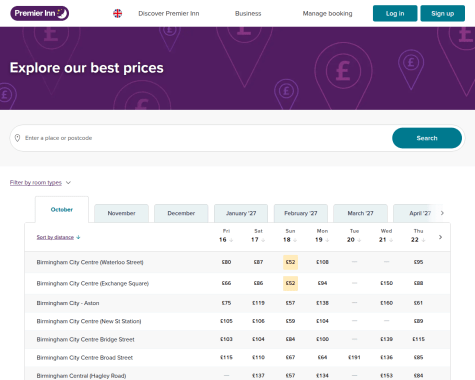Choose £80 Friday price for Waterloo Street

pyautogui.click(x=226, y=262)
